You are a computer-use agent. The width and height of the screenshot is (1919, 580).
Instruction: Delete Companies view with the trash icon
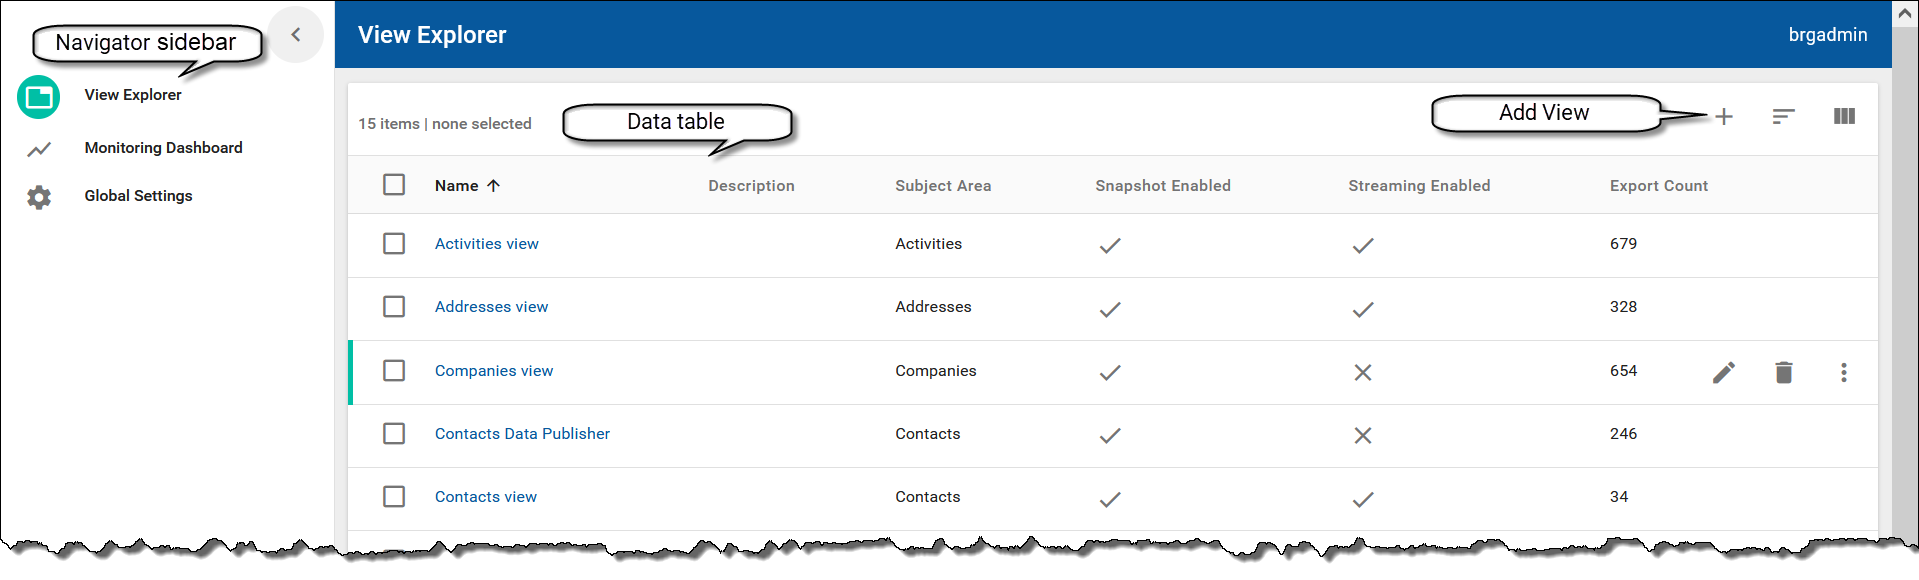(1783, 373)
